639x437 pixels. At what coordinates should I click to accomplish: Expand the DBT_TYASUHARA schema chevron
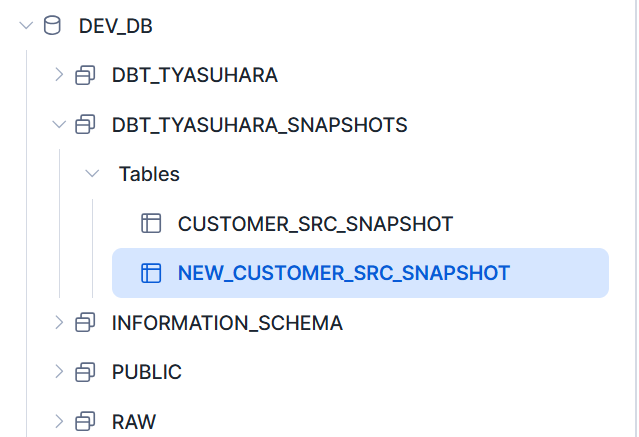click(59, 75)
